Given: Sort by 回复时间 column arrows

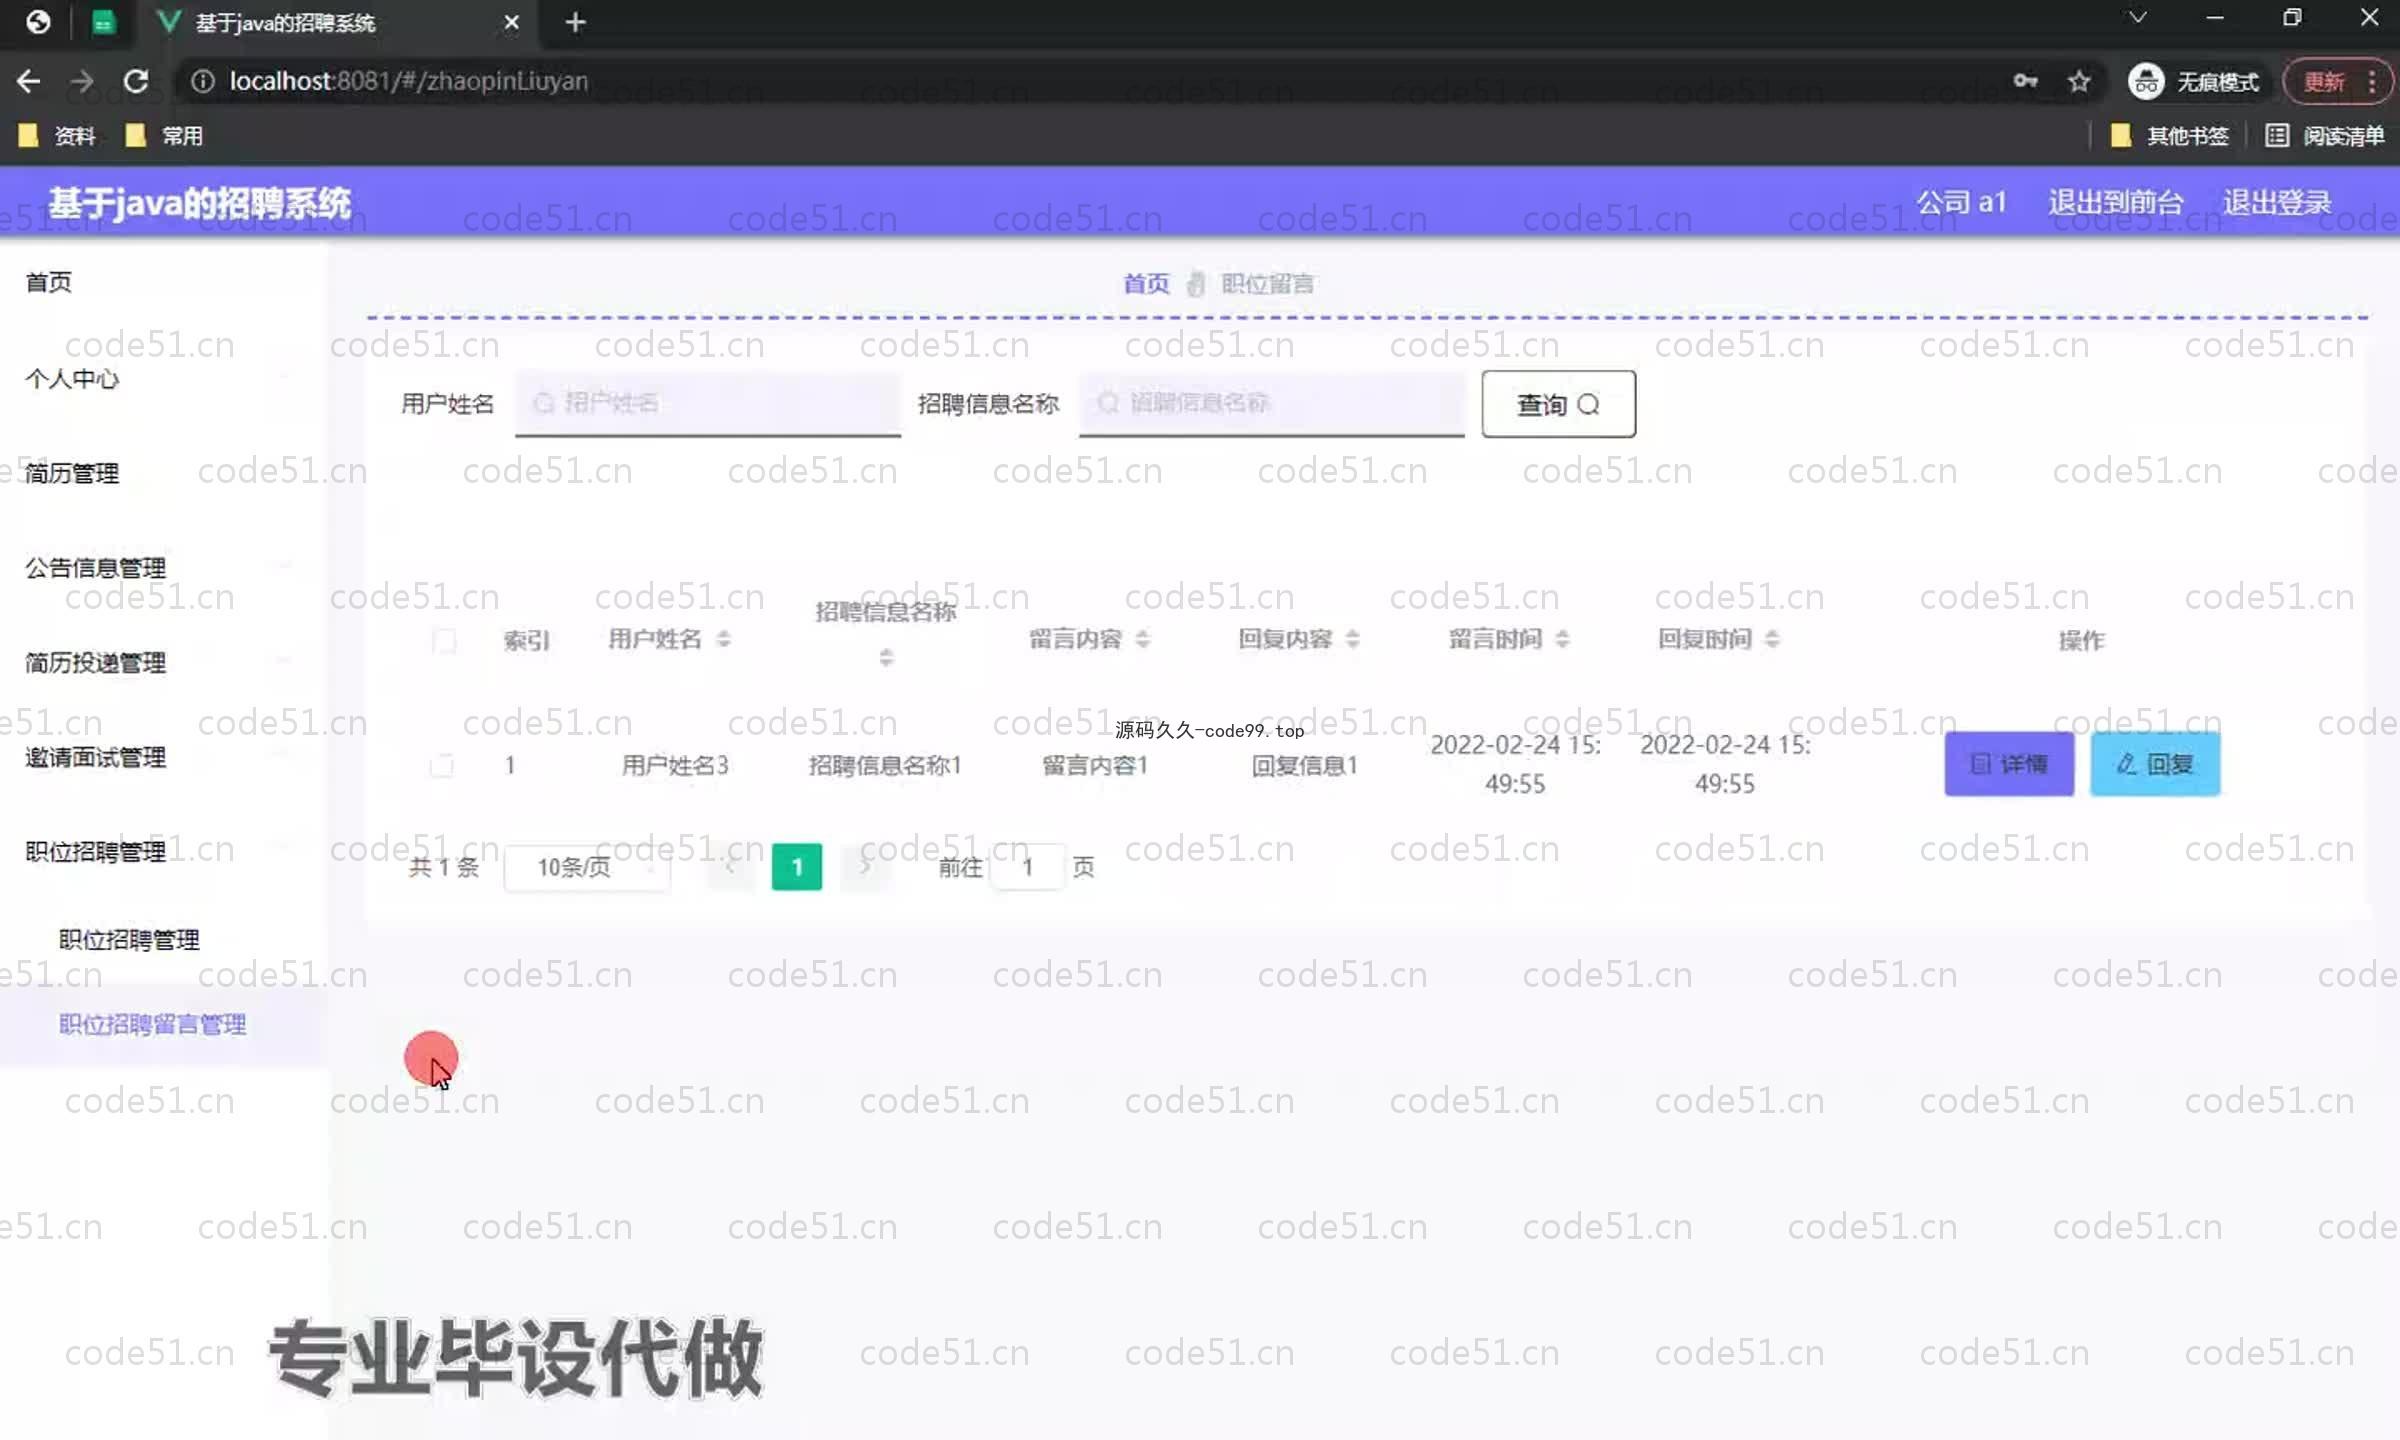Looking at the screenshot, I should click(x=1772, y=639).
